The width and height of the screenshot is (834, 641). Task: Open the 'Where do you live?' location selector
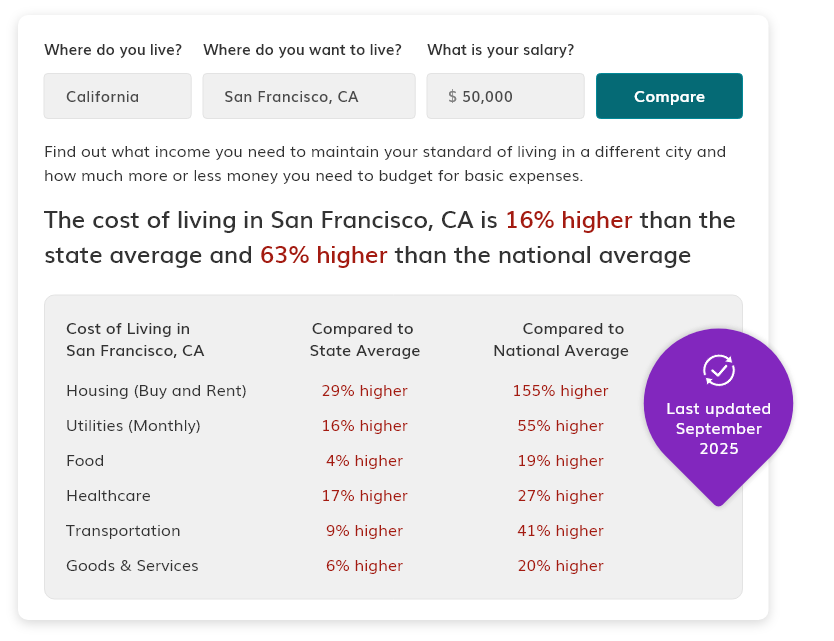tap(117, 96)
